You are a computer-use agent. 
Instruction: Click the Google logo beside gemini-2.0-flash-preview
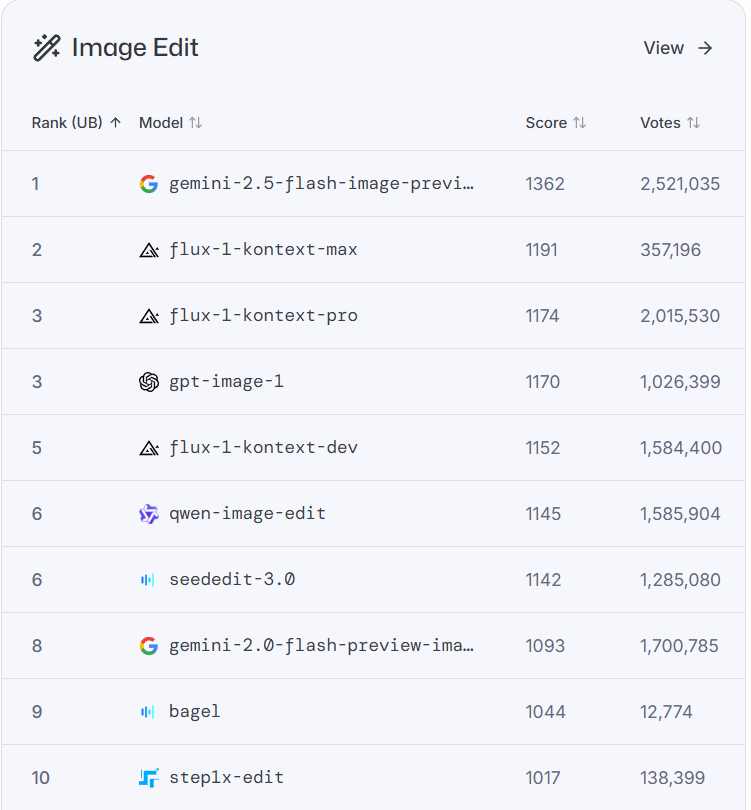coord(149,646)
